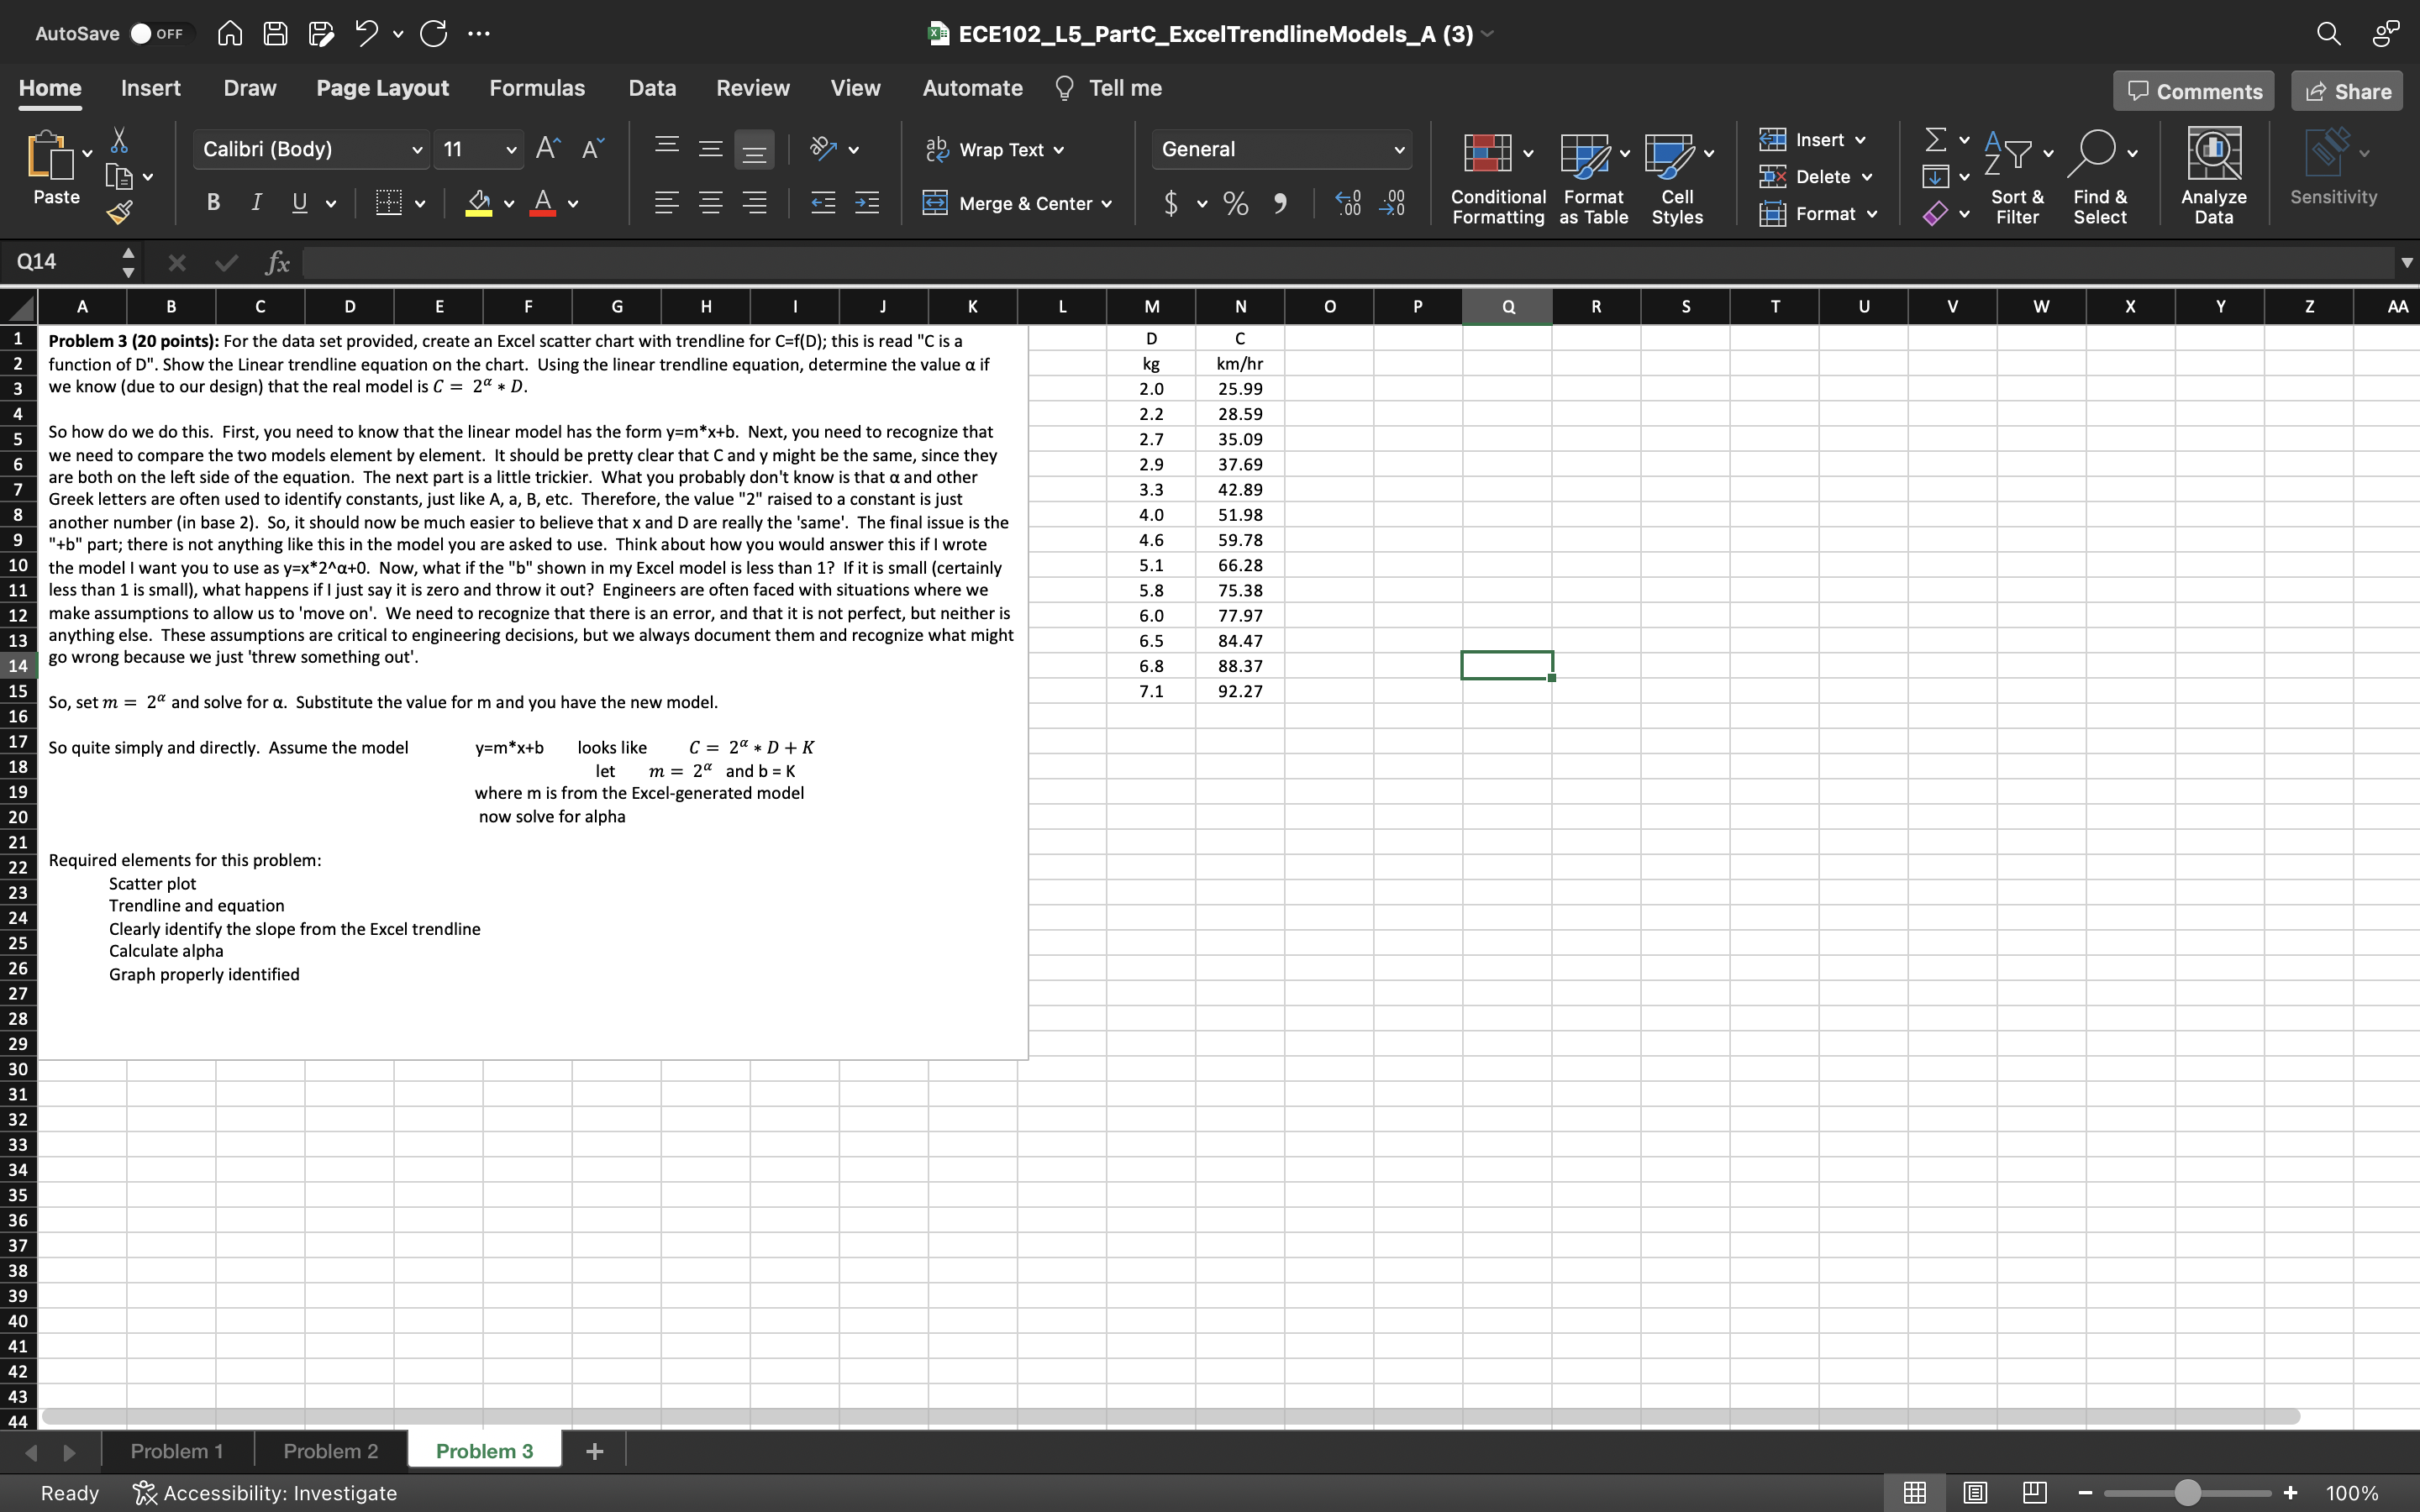Viewport: 2420px width, 1512px height.
Task: Click the fx insert function icon
Action: (277, 262)
